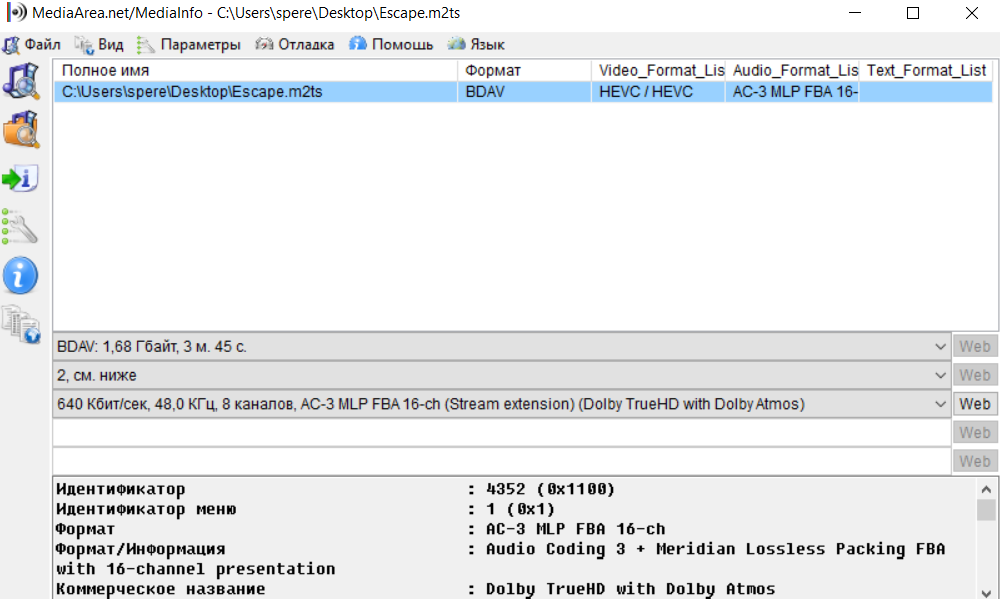Click the blue About info icon
1000x599 pixels.
pyautogui.click(x=20, y=275)
